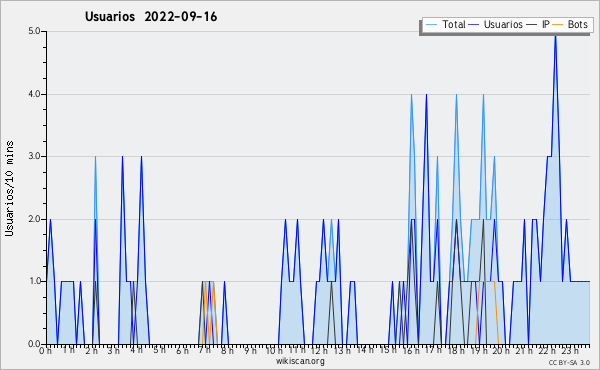Click the y-axis label 'Usuarios/10 mins'
Screen dimensions: 600x370
10,188
